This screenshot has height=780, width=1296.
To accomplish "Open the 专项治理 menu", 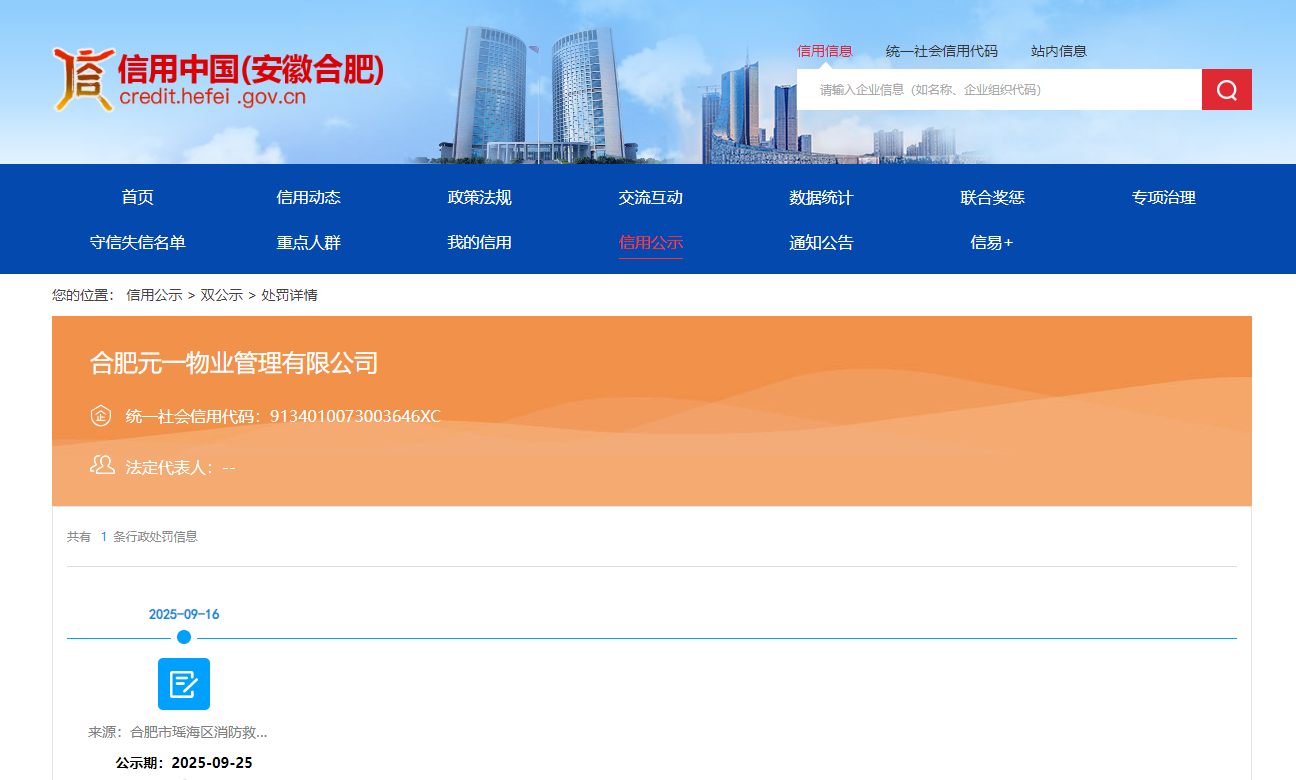I will pos(1164,197).
